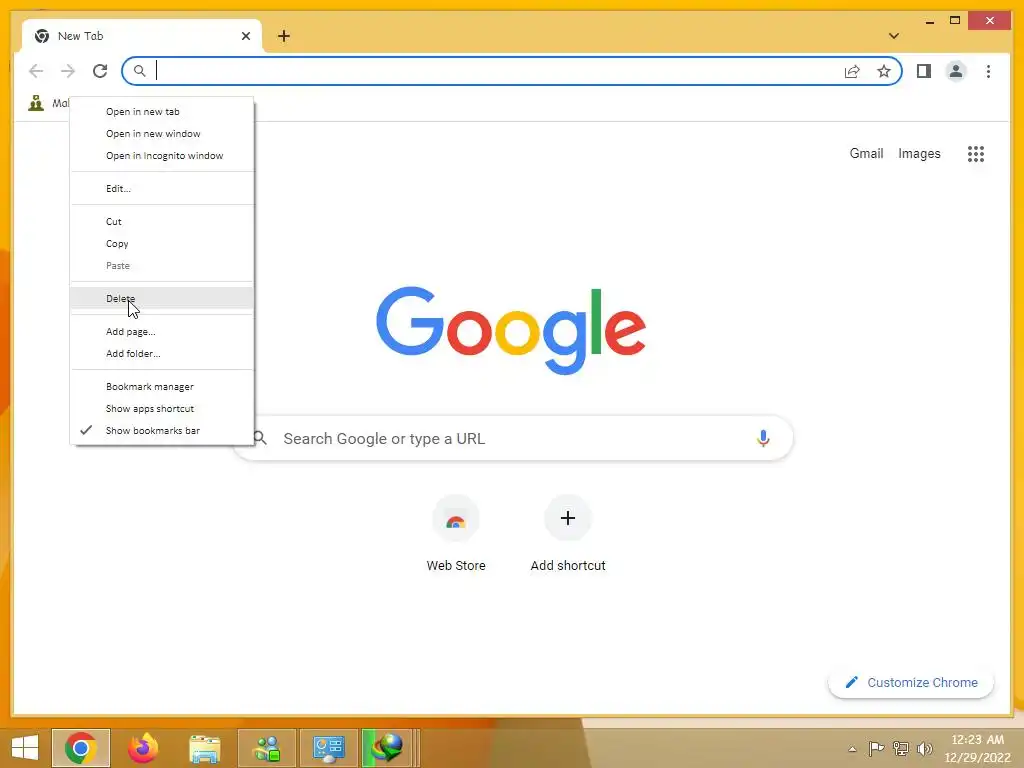Click the volume speaker tray icon
1024x768 pixels.
pos(925,748)
